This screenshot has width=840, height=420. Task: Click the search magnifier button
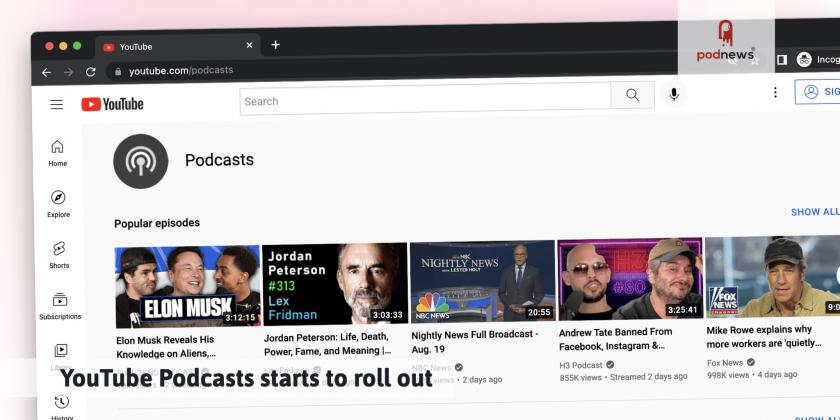[632, 95]
